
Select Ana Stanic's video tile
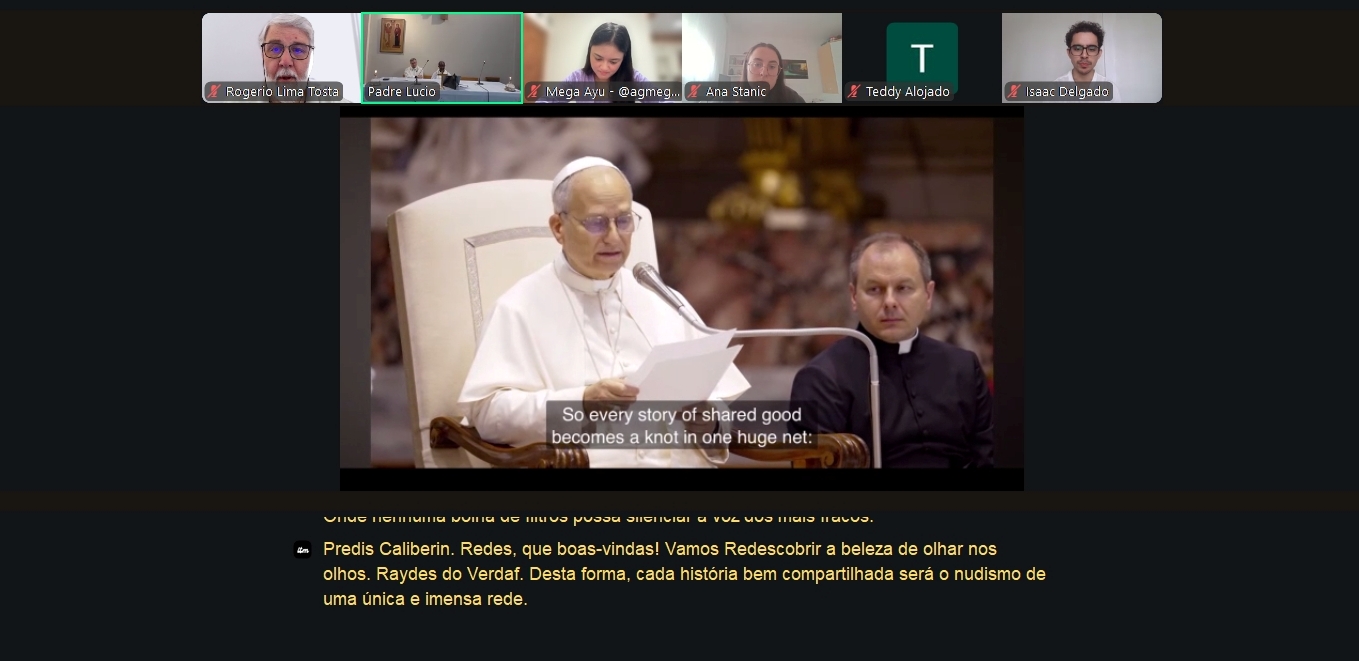tap(762, 50)
